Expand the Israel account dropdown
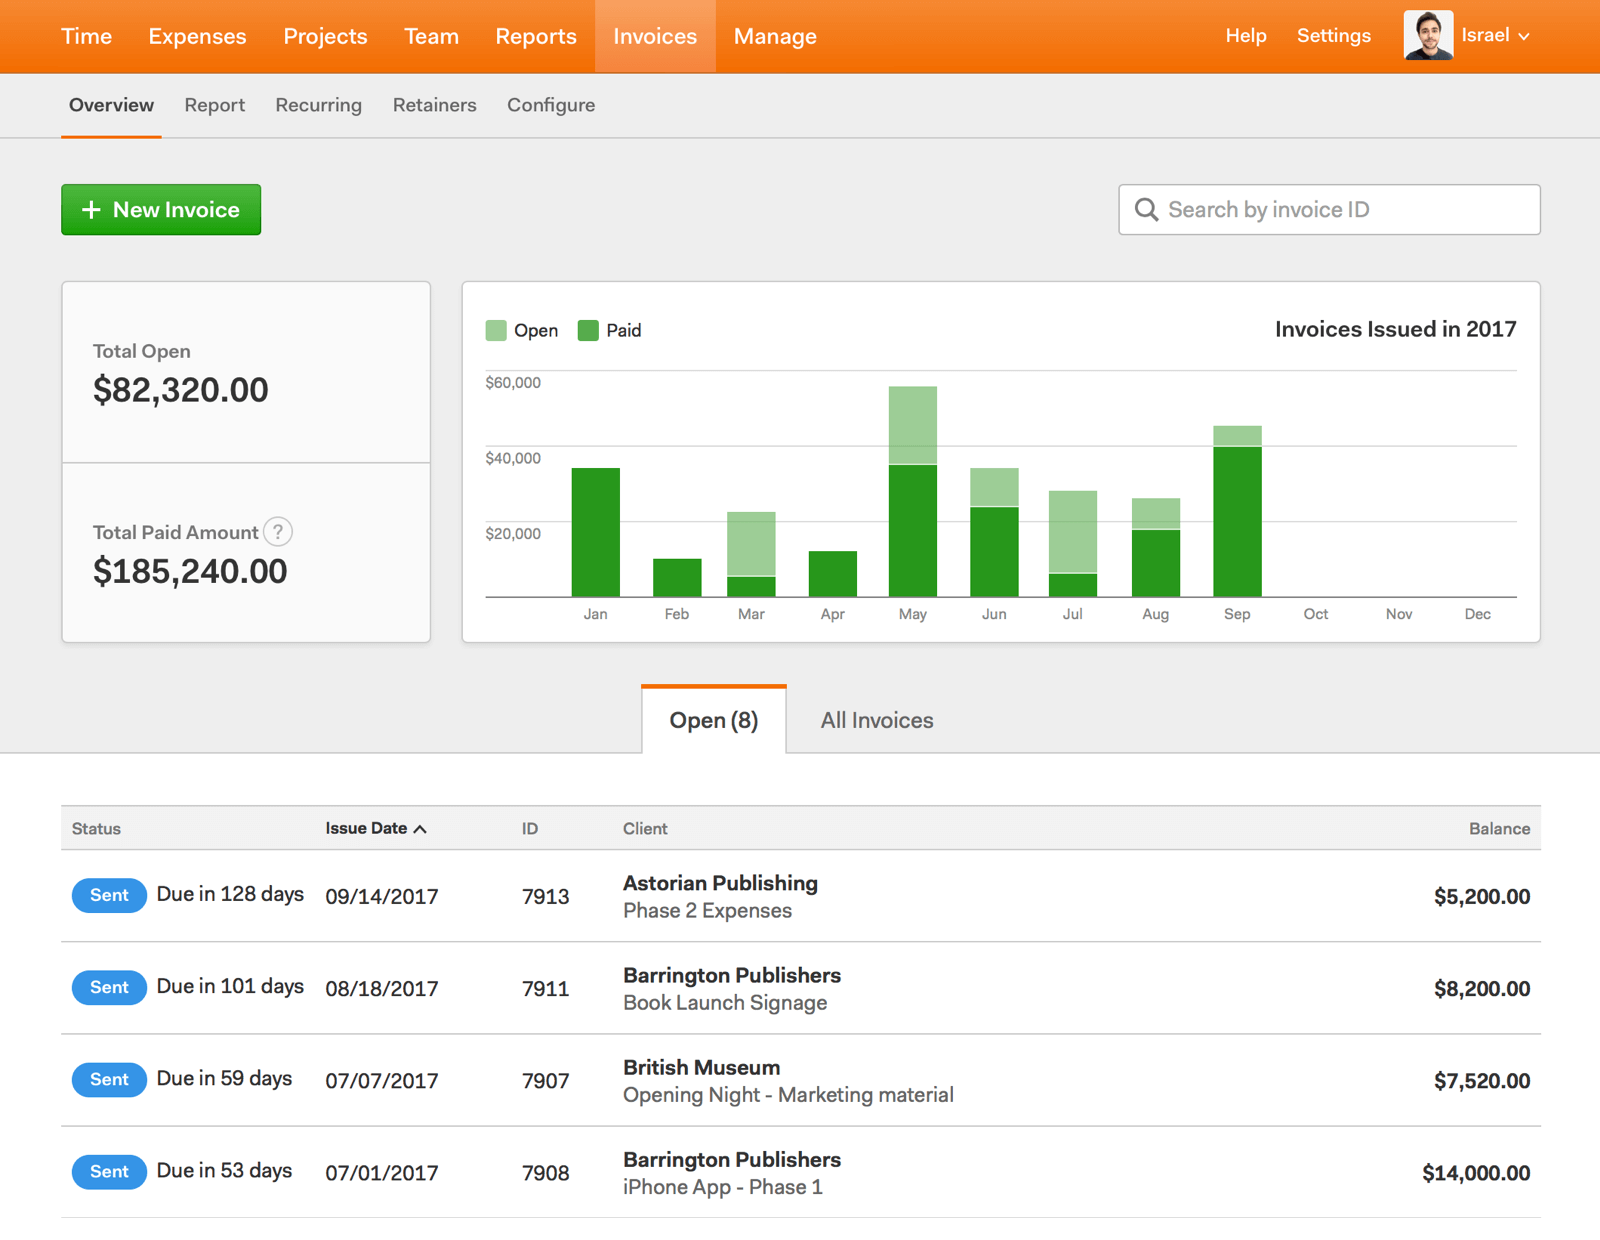The width and height of the screenshot is (1600, 1240). coord(1524,36)
